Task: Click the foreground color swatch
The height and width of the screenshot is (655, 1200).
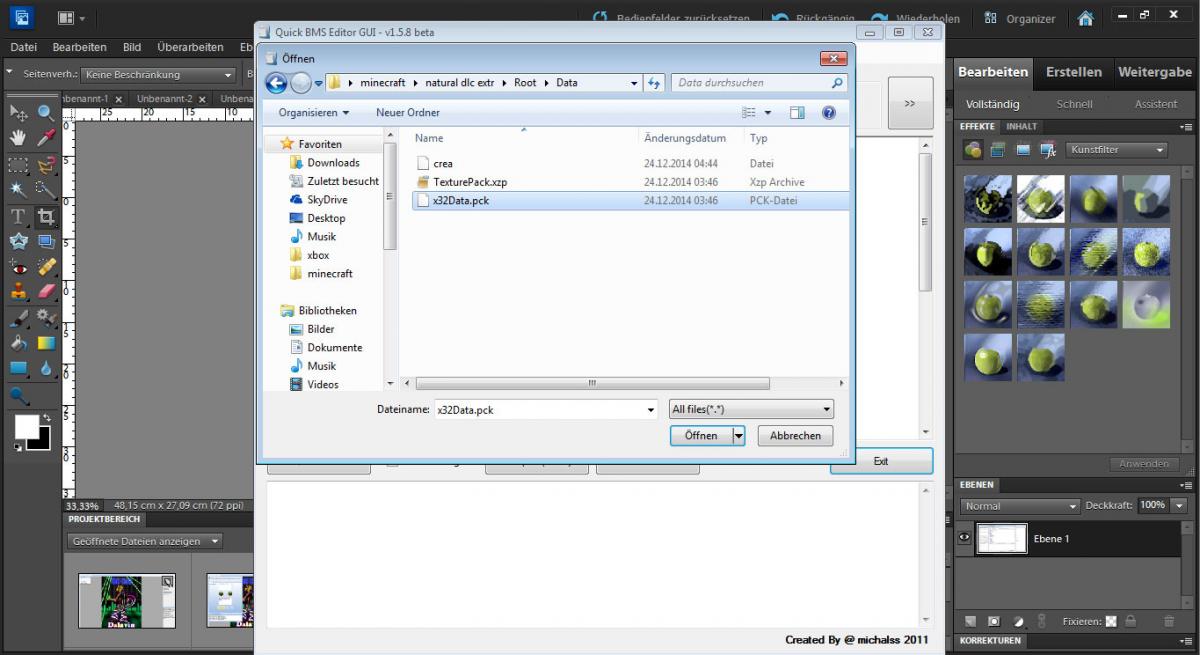Action: (26, 426)
